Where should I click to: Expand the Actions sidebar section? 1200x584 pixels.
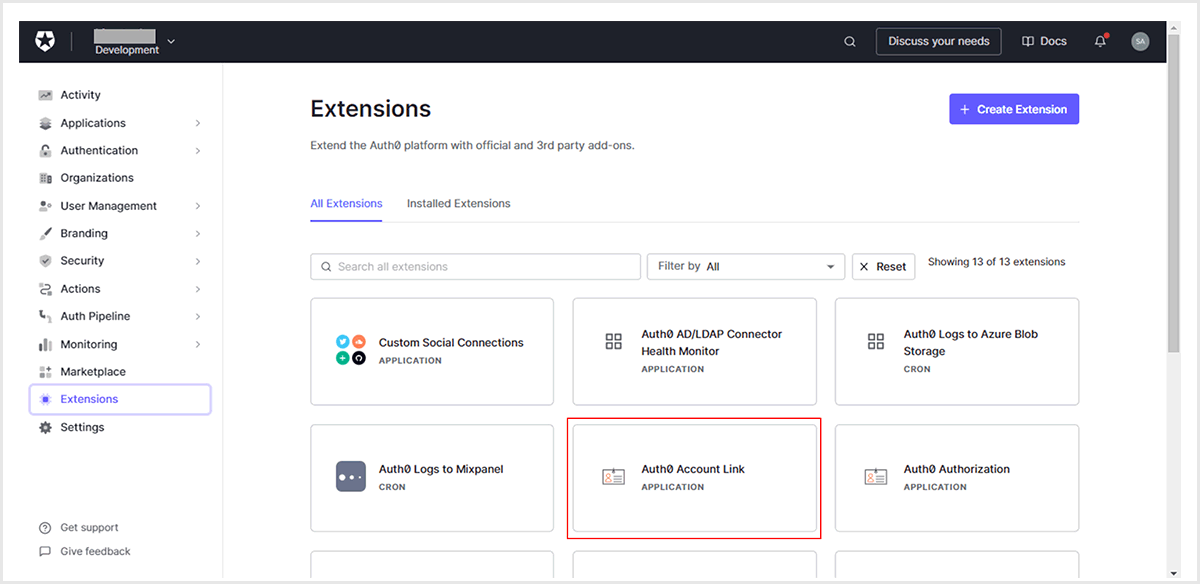pyautogui.click(x=198, y=289)
